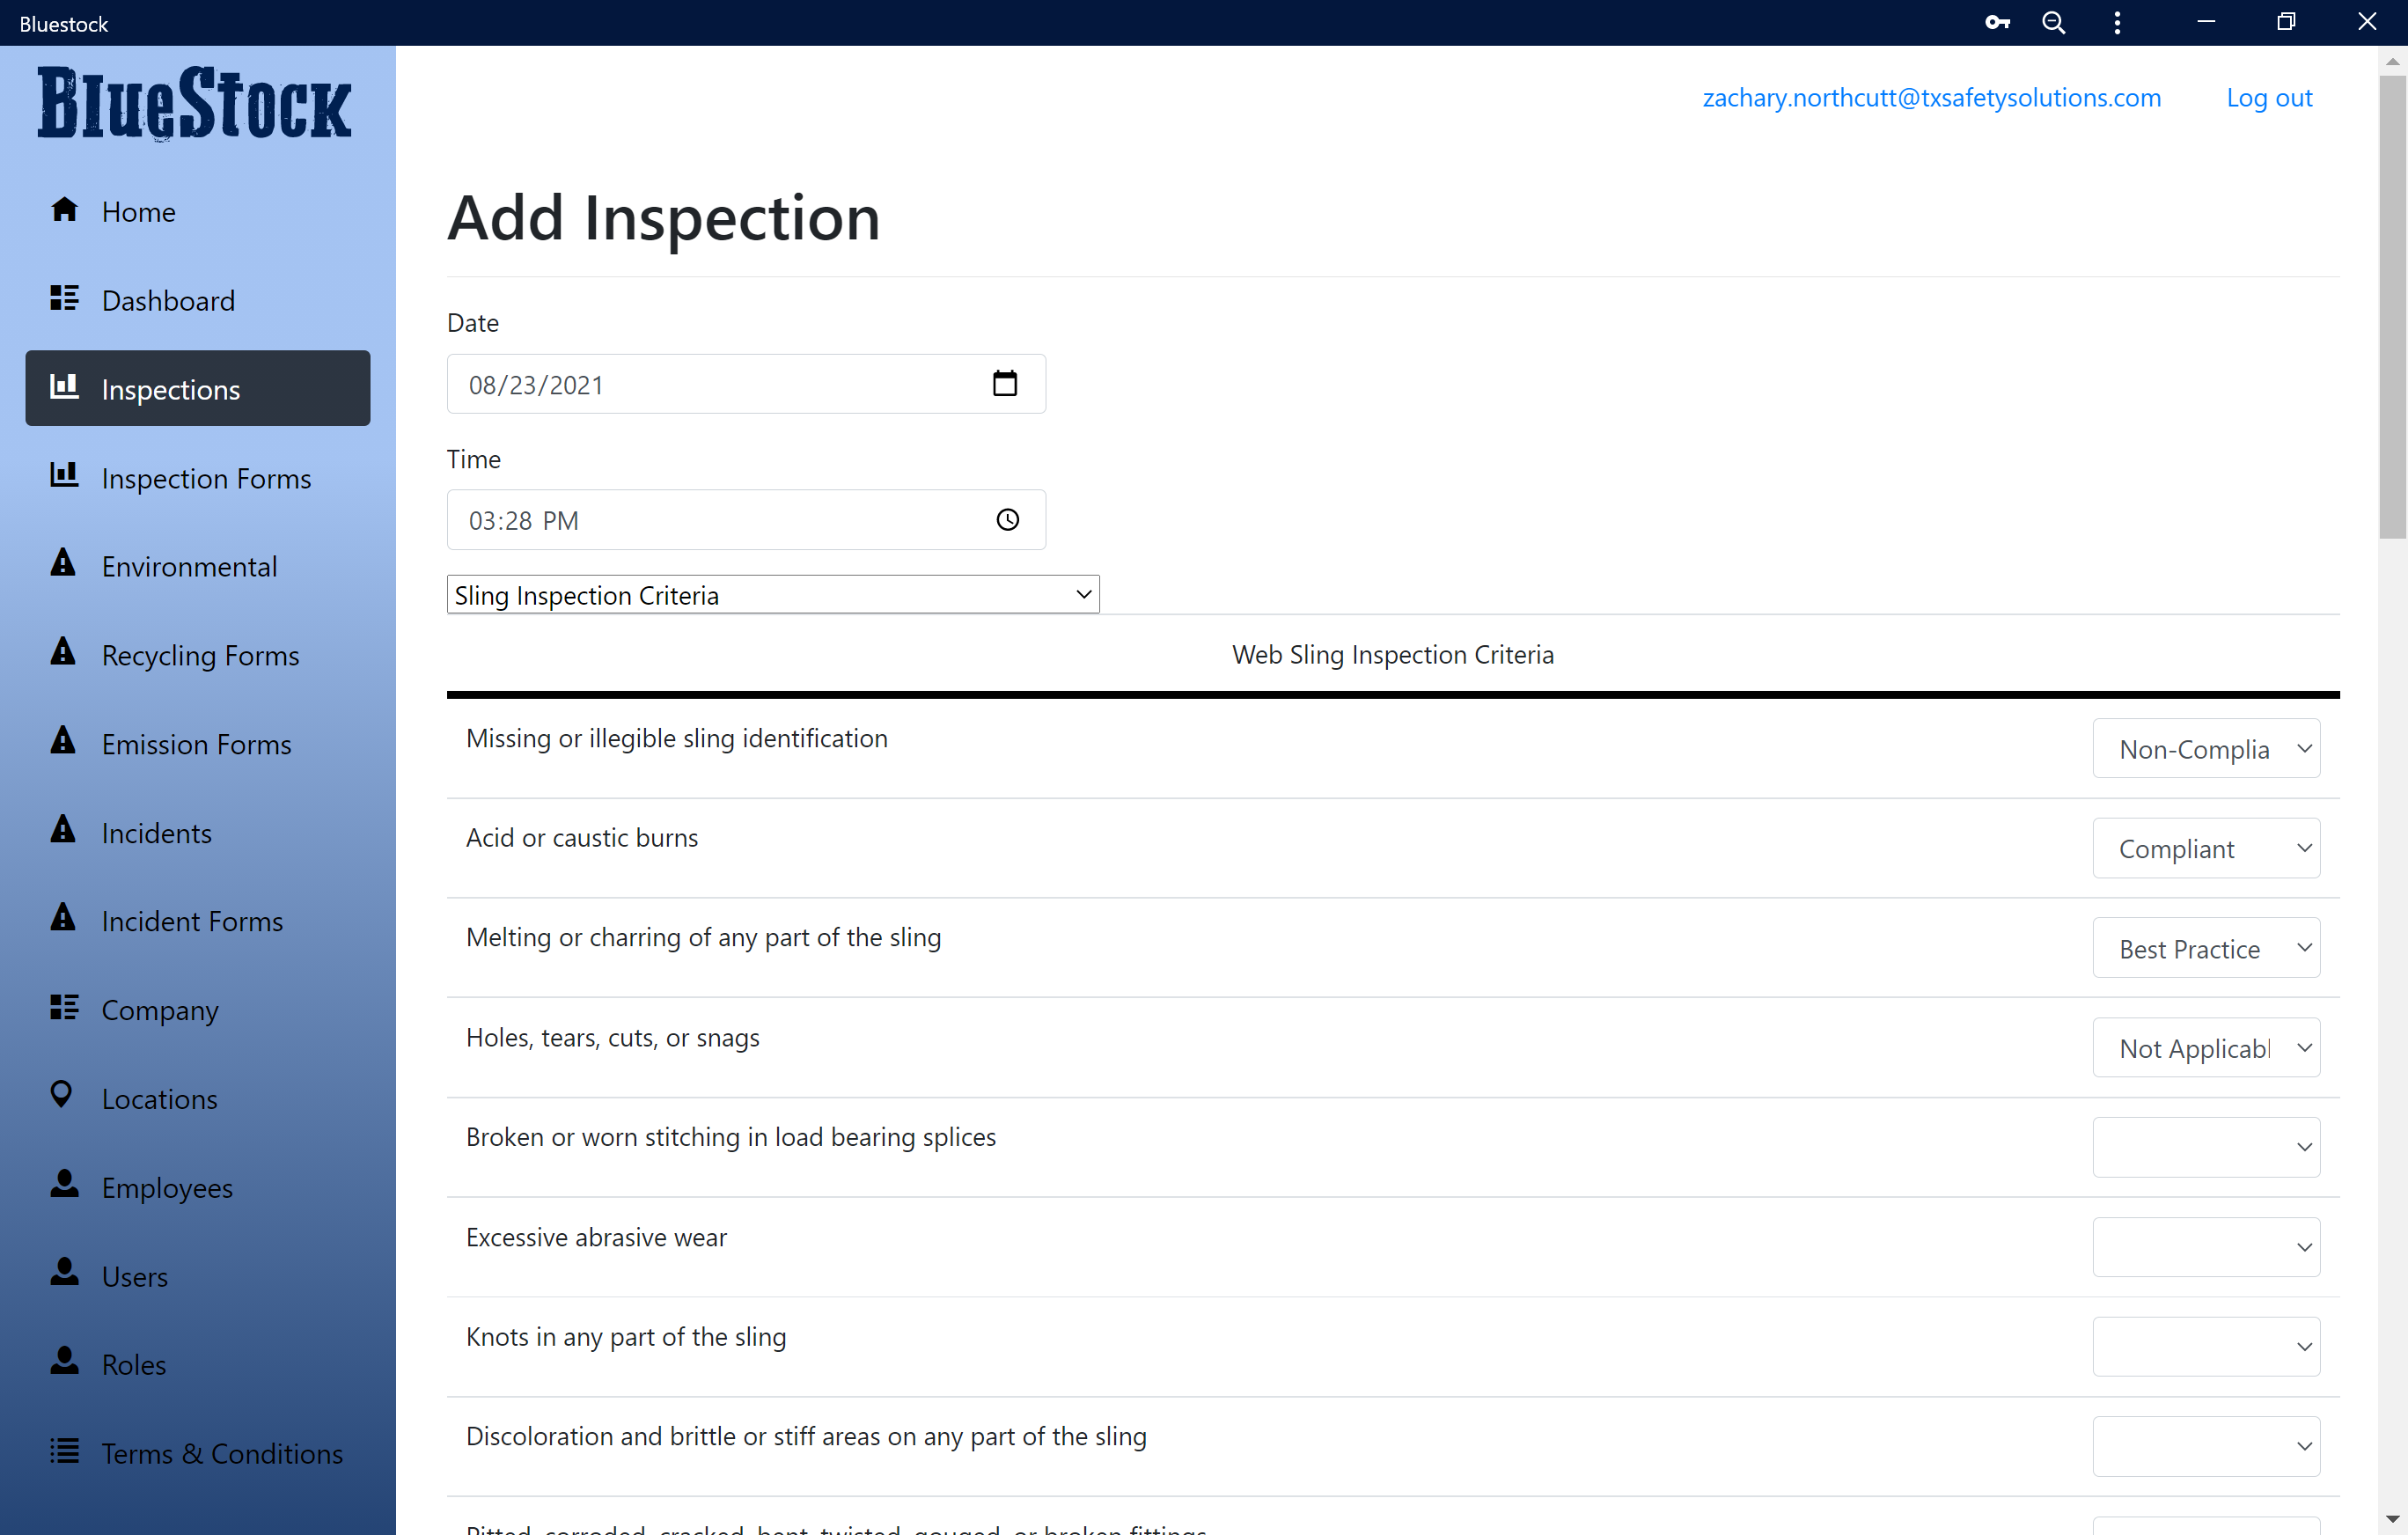
Task: Open the clock picker for Time field
Action: click(x=1007, y=519)
